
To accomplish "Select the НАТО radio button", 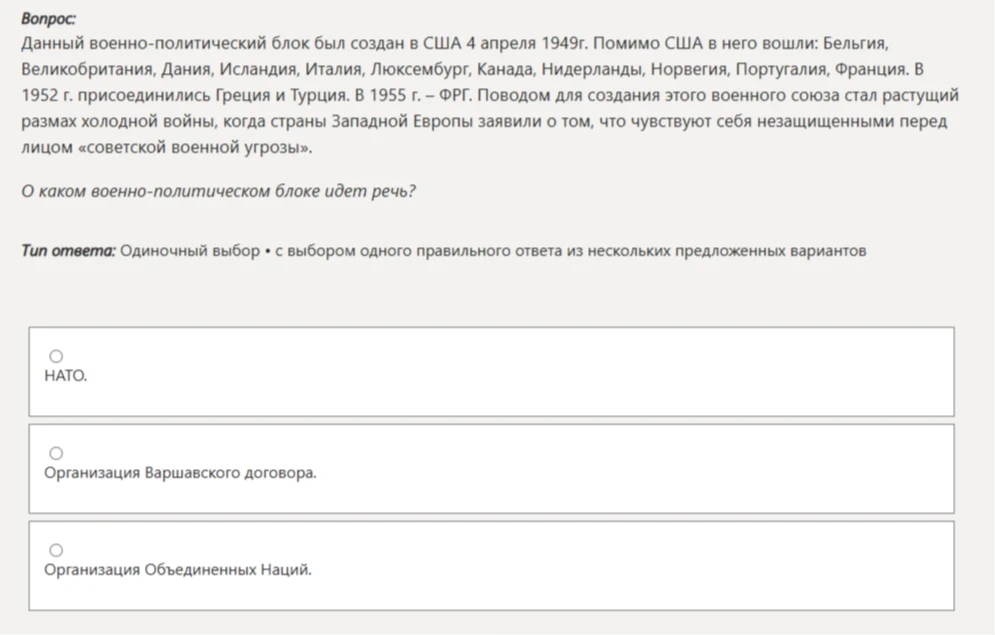I will pos(56,356).
